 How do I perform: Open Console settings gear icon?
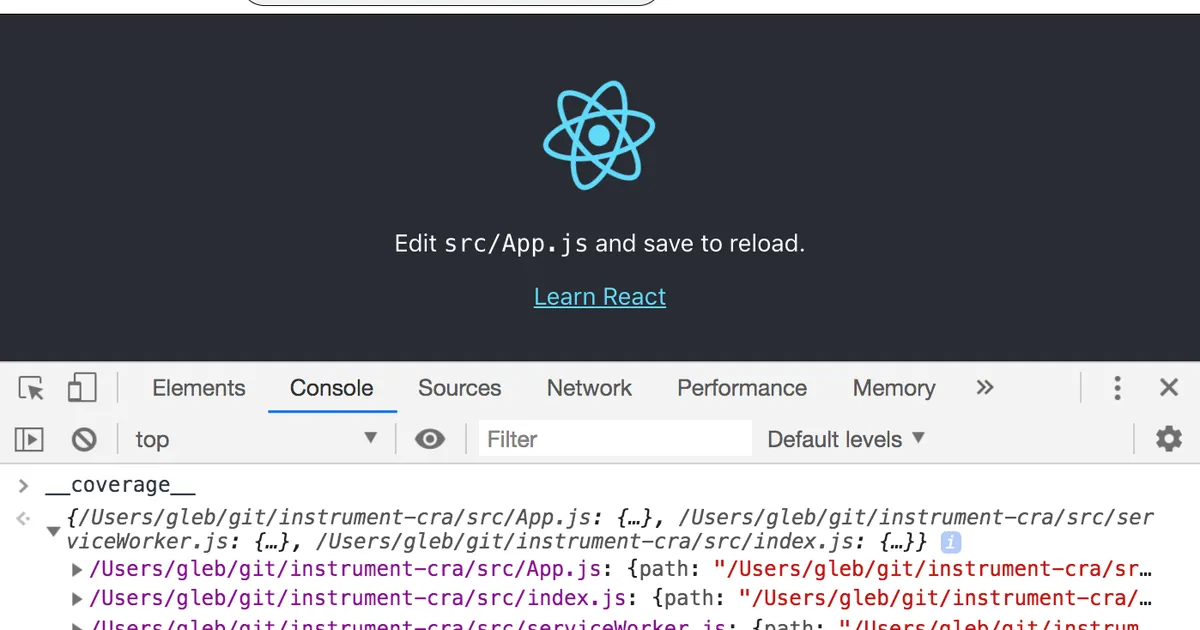[x=1168, y=439]
